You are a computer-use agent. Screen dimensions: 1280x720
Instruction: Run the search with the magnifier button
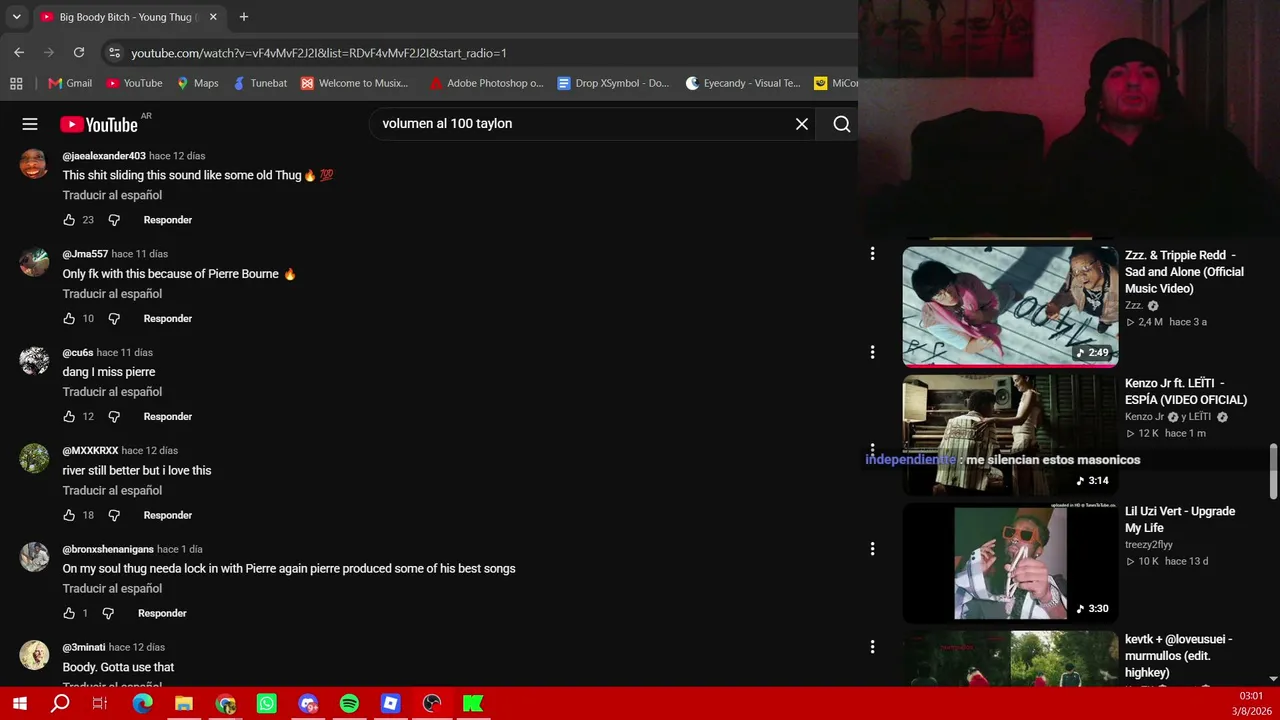click(x=842, y=124)
